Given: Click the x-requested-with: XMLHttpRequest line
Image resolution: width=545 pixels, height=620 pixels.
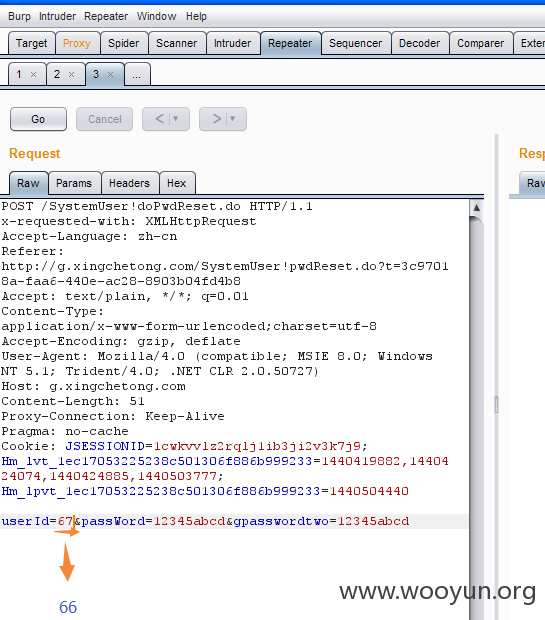Looking at the screenshot, I should pos(129,221).
